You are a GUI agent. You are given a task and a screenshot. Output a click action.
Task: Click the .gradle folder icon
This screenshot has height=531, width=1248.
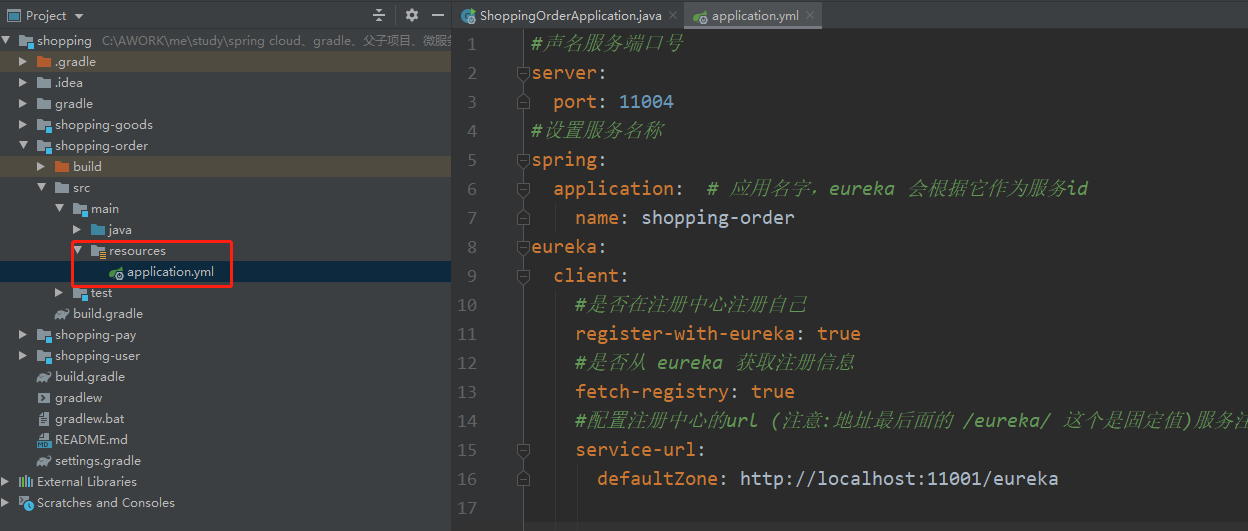44,62
